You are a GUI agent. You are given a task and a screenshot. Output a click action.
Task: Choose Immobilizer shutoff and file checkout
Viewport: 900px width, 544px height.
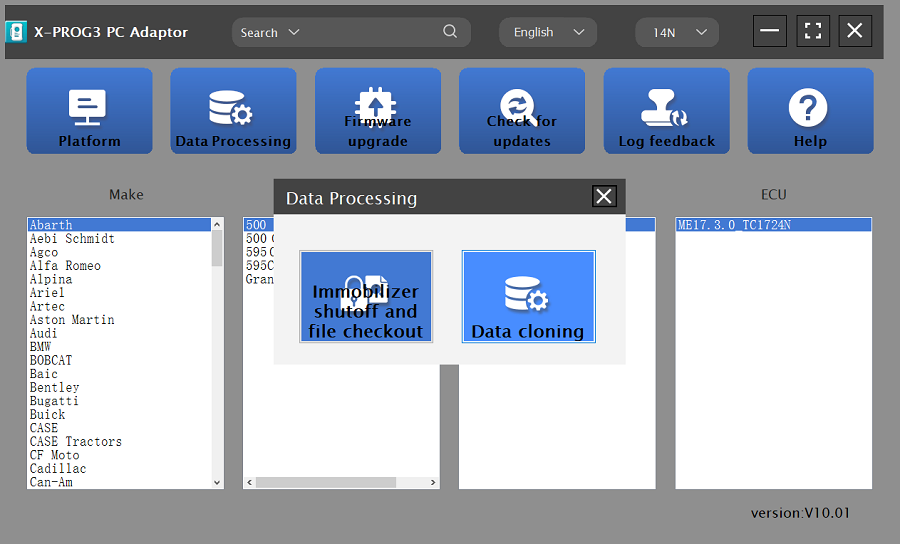tap(366, 297)
